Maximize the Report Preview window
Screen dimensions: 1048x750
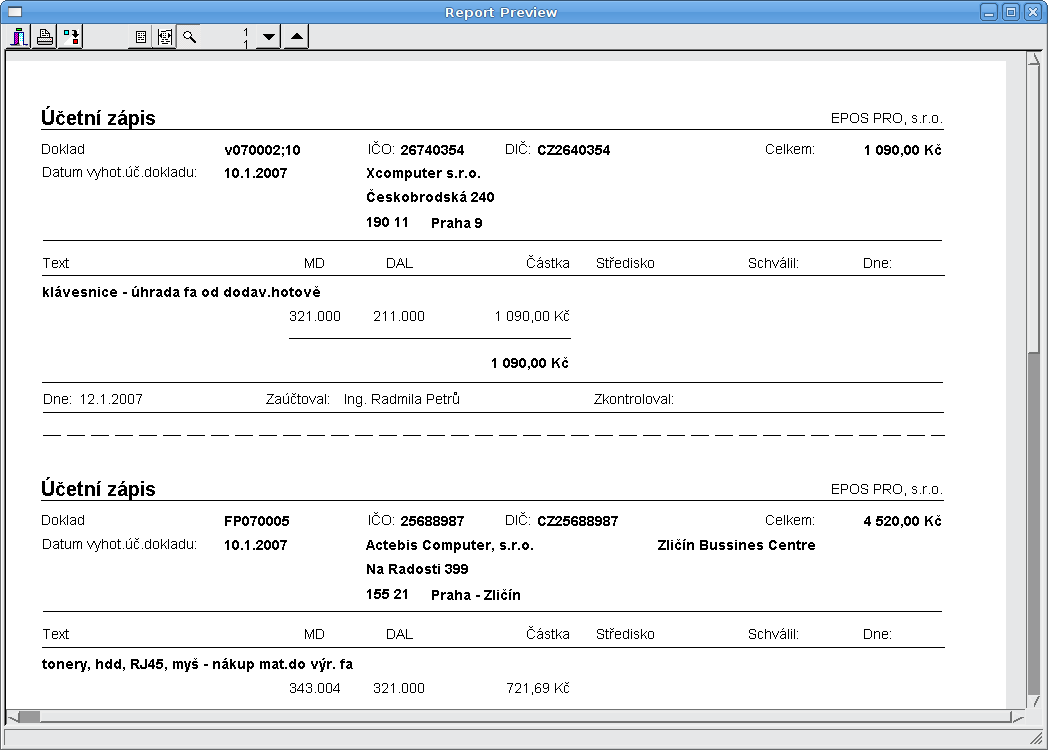(x=1011, y=12)
